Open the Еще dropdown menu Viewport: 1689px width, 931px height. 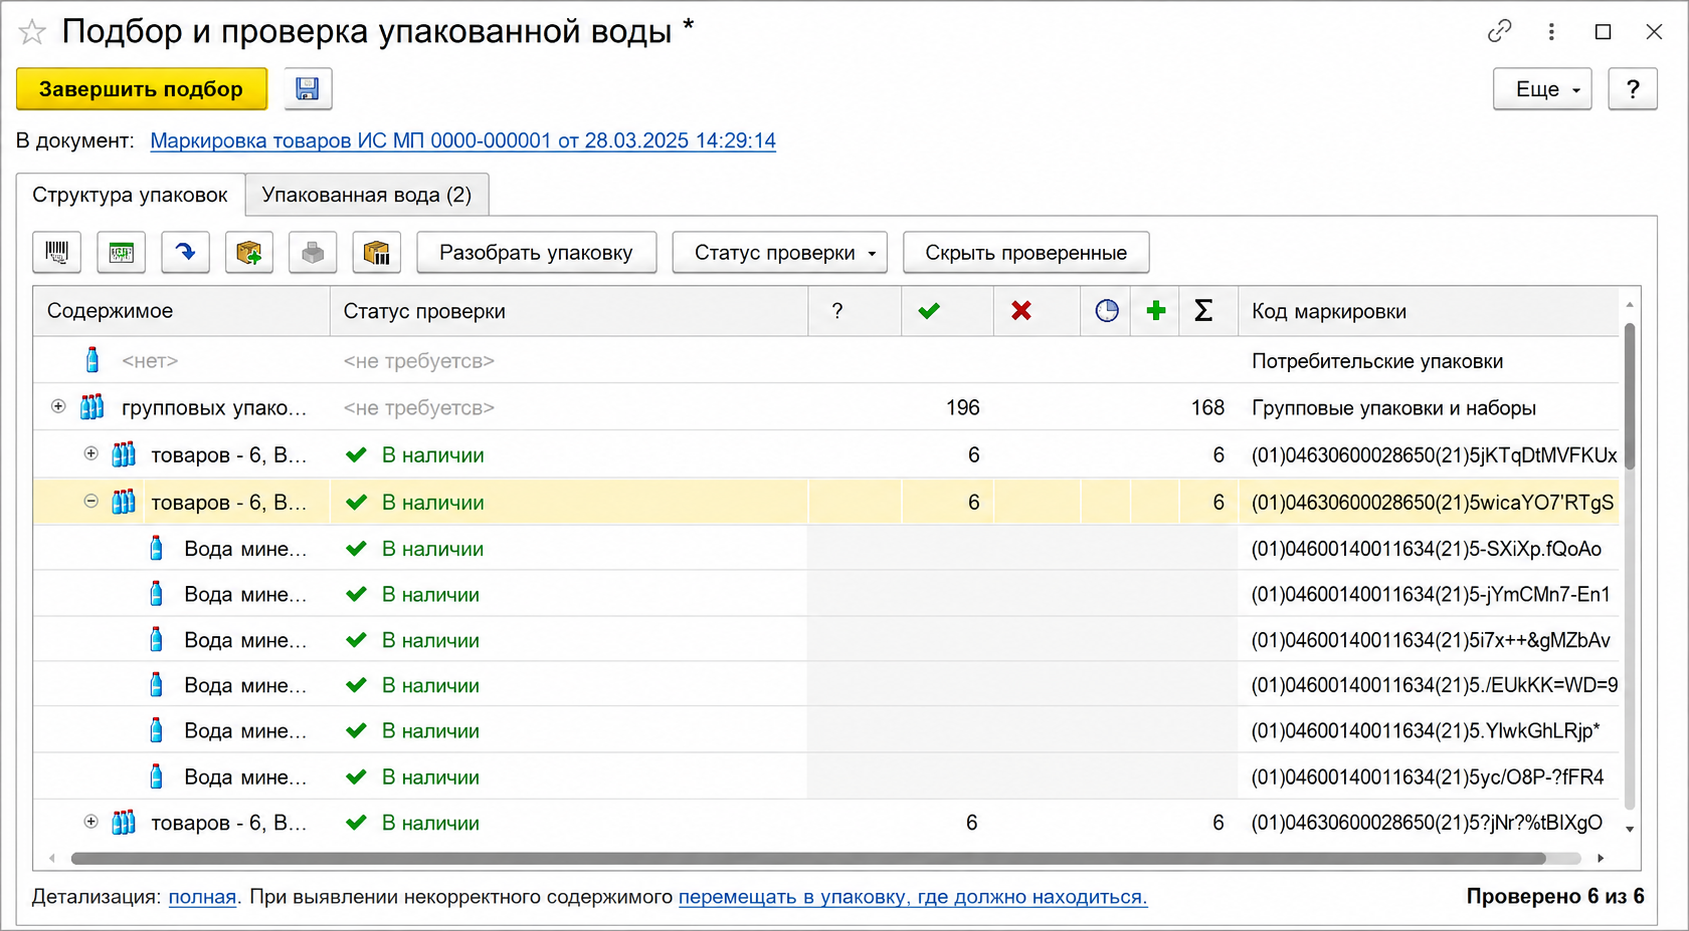[x=1542, y=89]
